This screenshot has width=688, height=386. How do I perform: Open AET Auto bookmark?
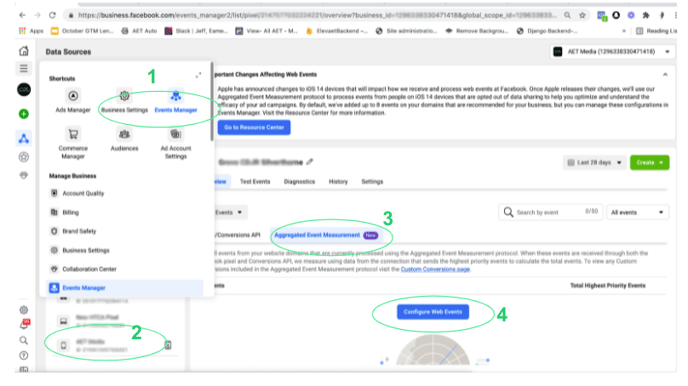(x=139, y=31)
